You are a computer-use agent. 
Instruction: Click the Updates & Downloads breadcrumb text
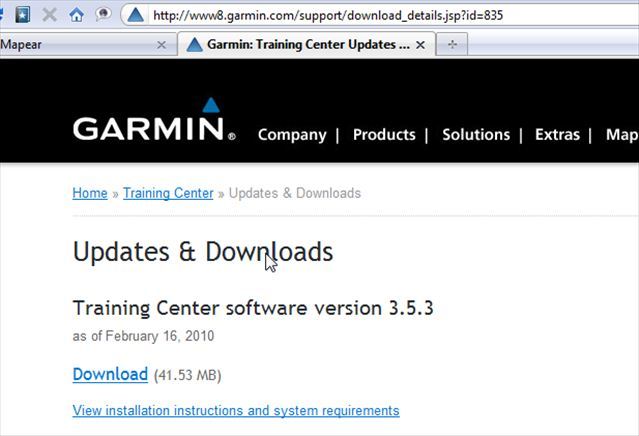(x=295, y=193)
